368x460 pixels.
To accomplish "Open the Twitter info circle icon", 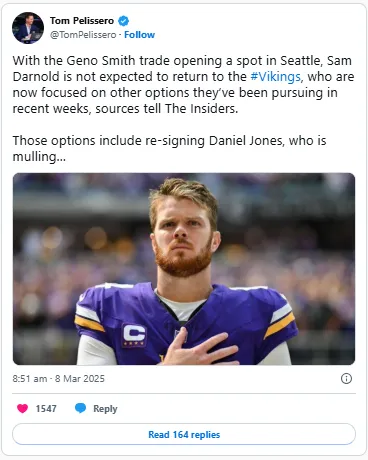I will pyautogui.click(x=346, y=379).
